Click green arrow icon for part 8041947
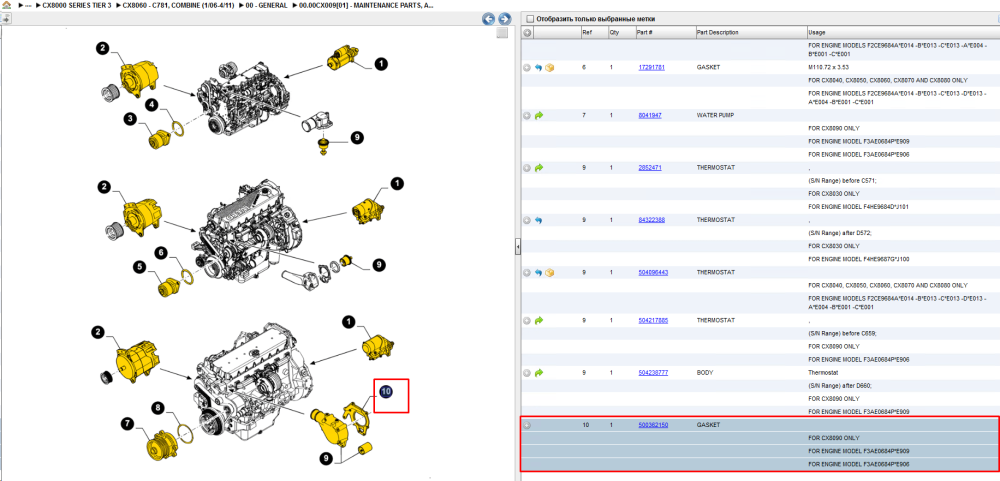The height and width of the screenshot is (481, 1000). pos(538,115)
